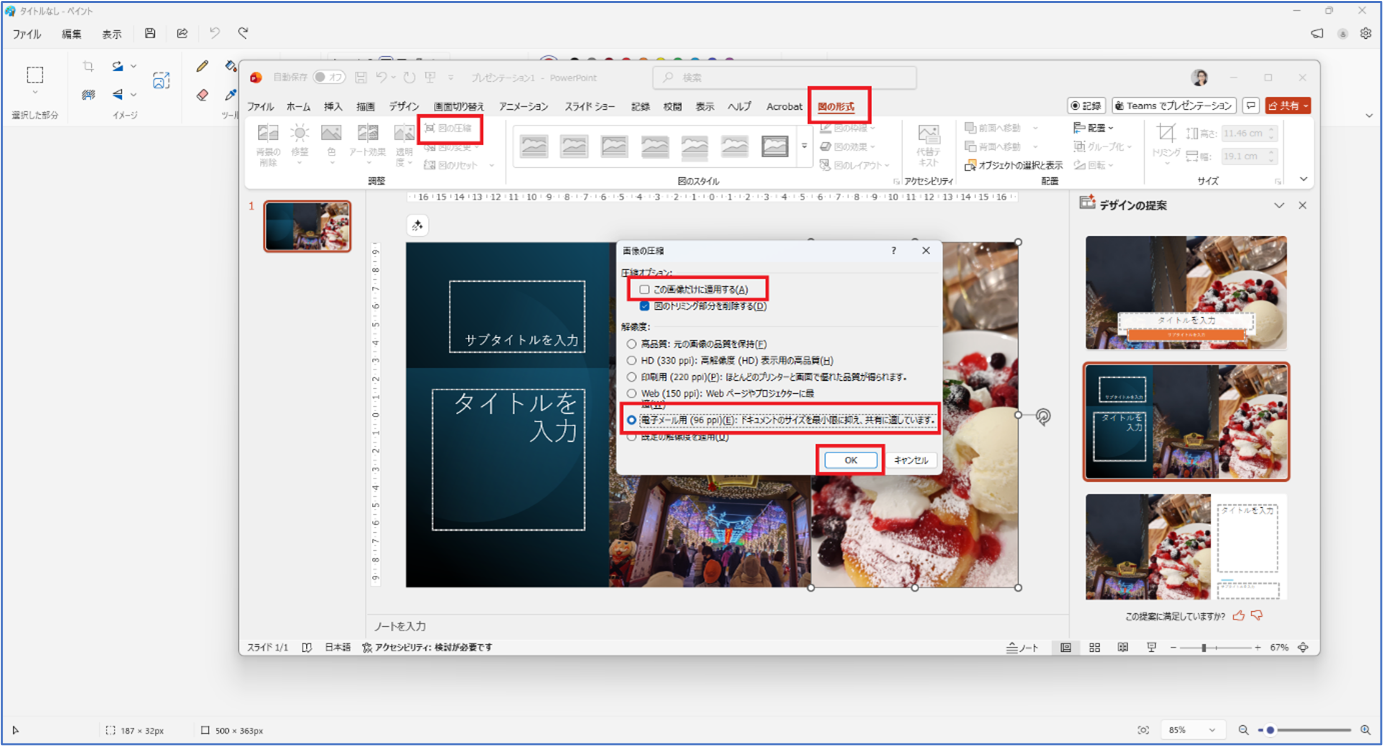Expand the Paint selection tool dropdown arrow
The image size is (1383, 746).
(x=35, y=94)
